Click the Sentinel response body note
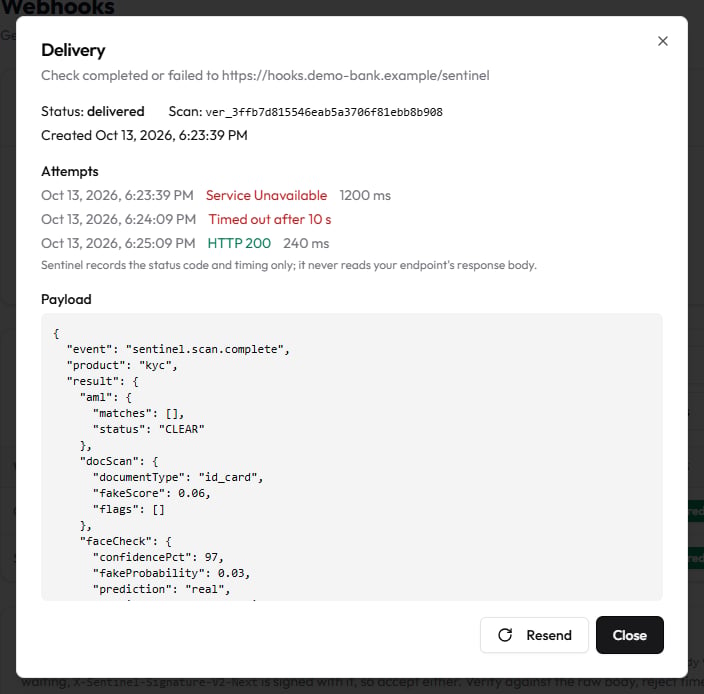704x694 pixels. (289, 265)
